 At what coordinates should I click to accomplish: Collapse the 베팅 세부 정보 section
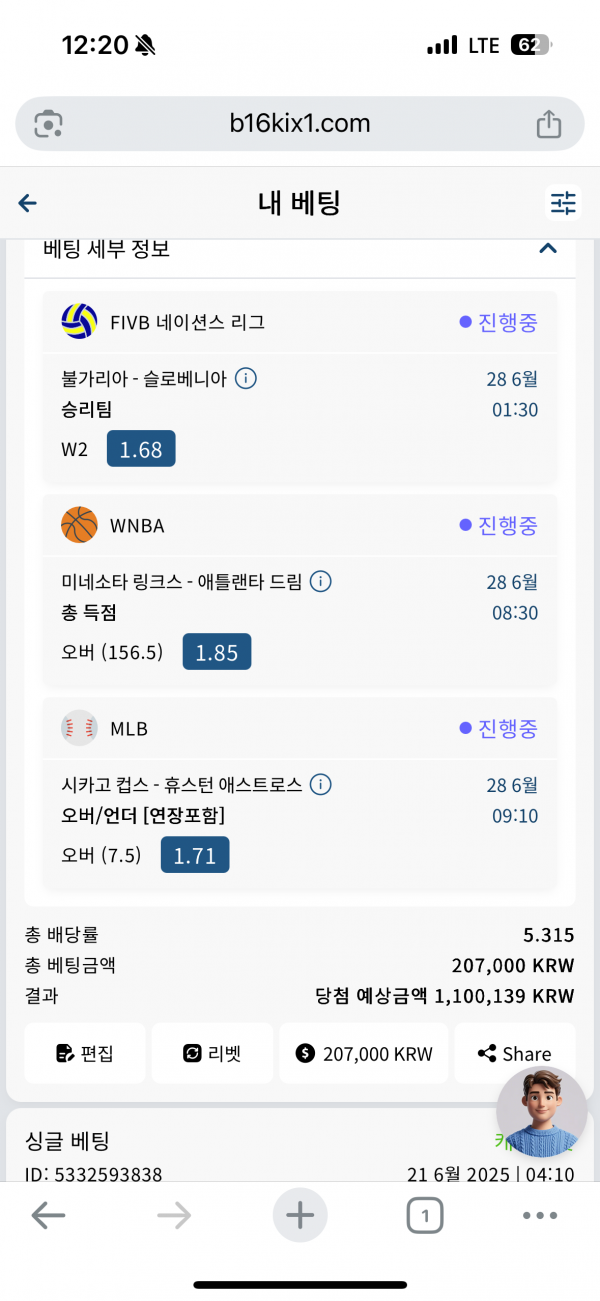547,248
